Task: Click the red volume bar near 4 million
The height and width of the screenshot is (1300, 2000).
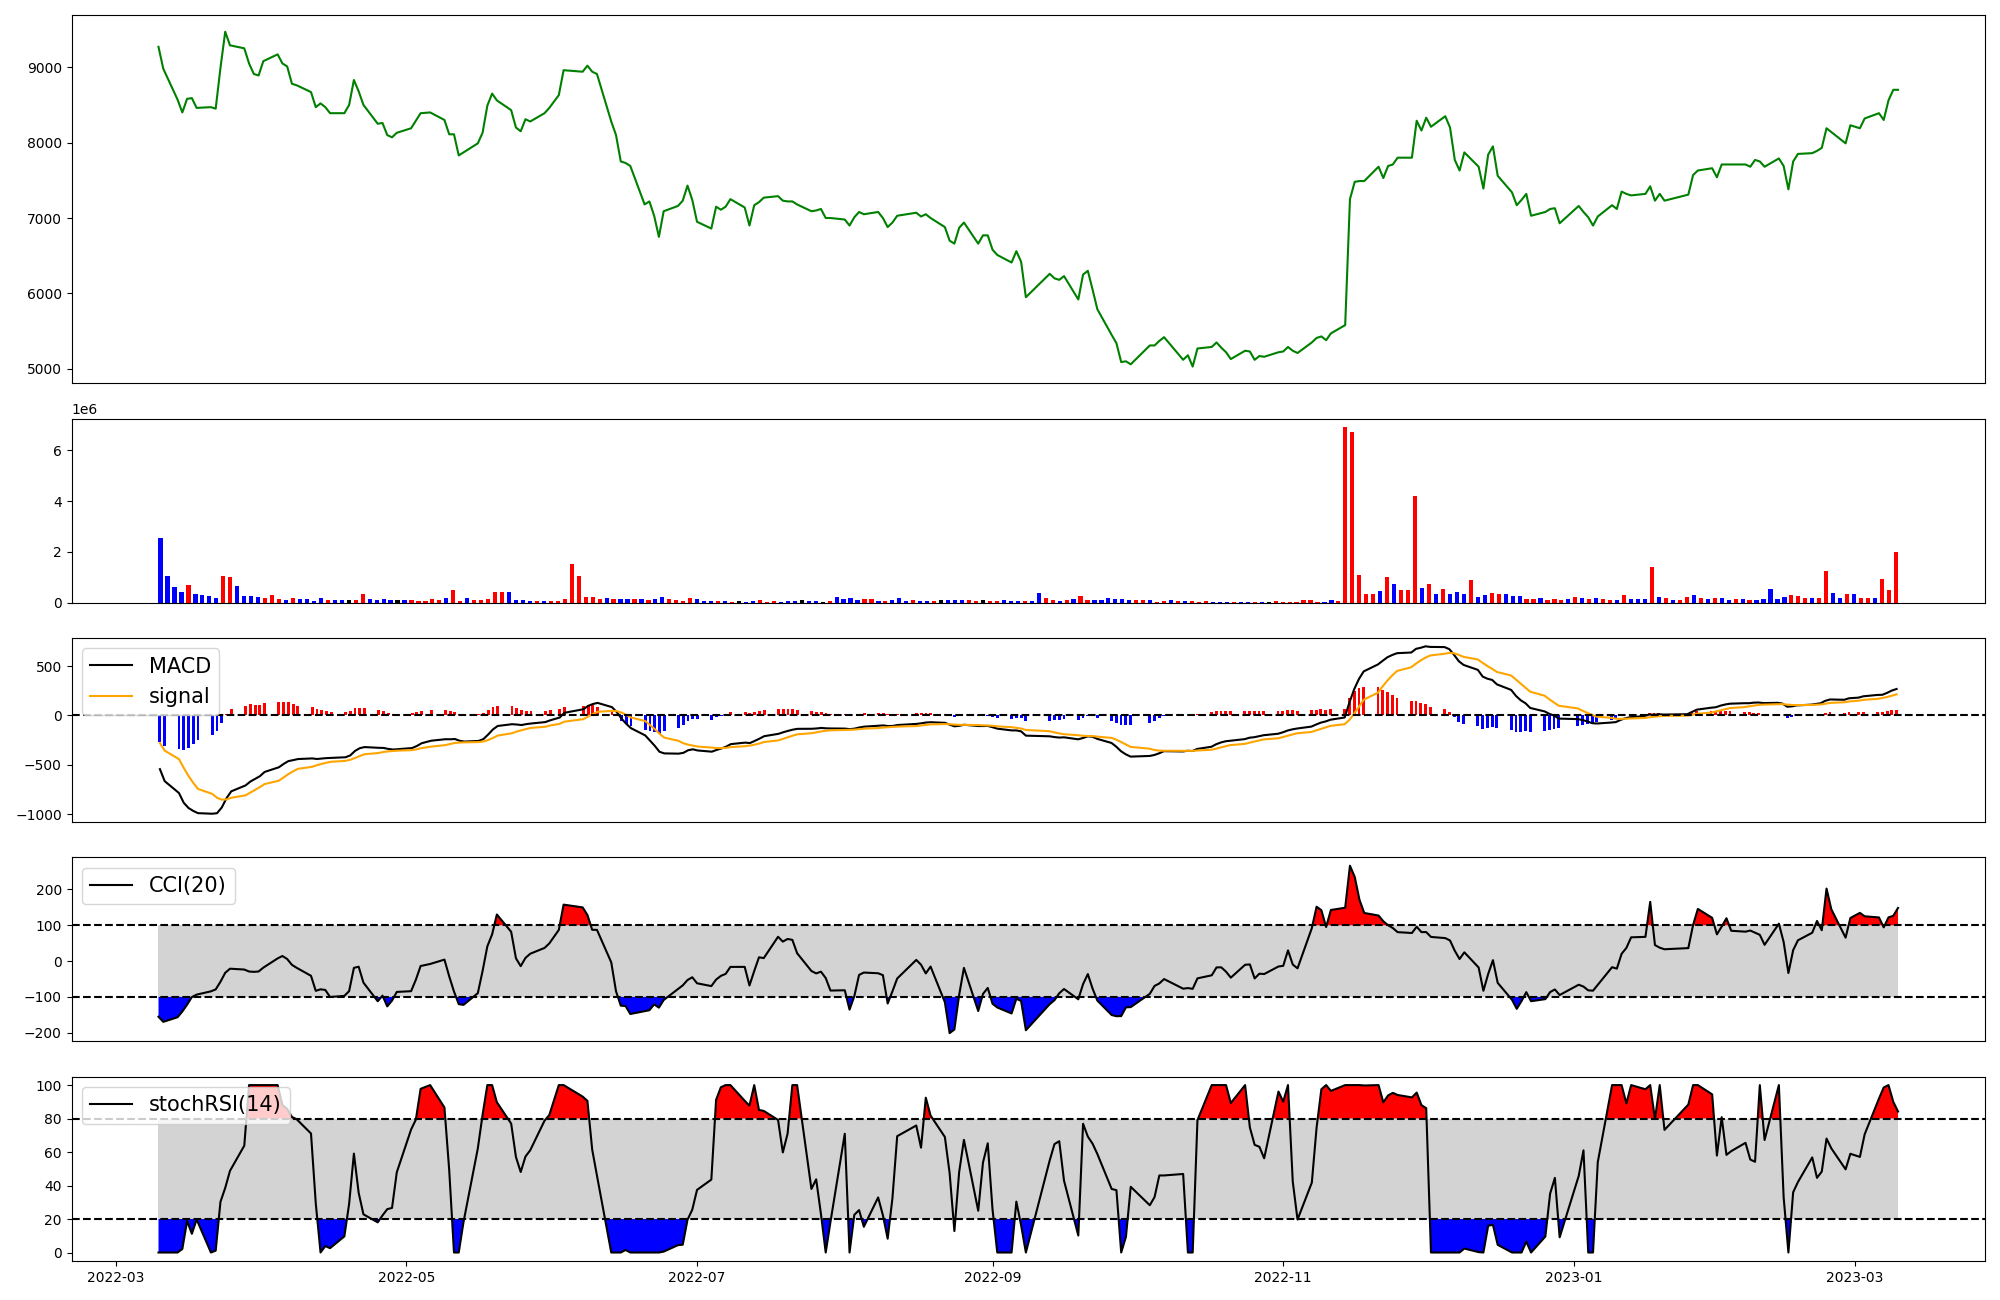Action: pos(1414,549)
